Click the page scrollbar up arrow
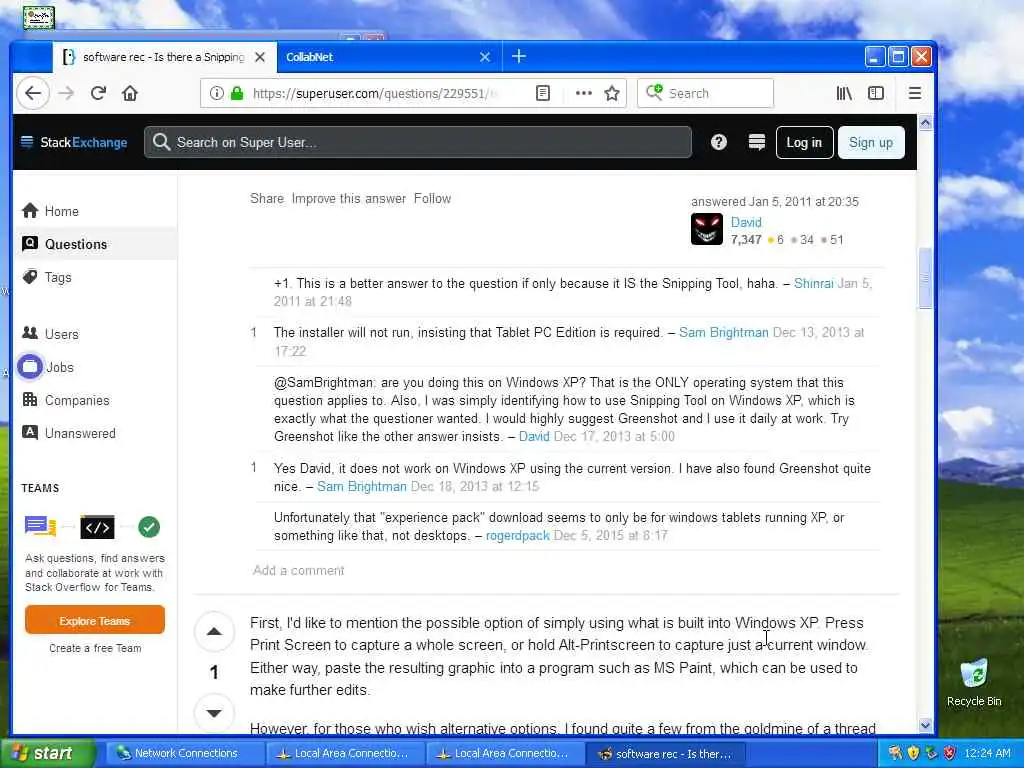 925,122
